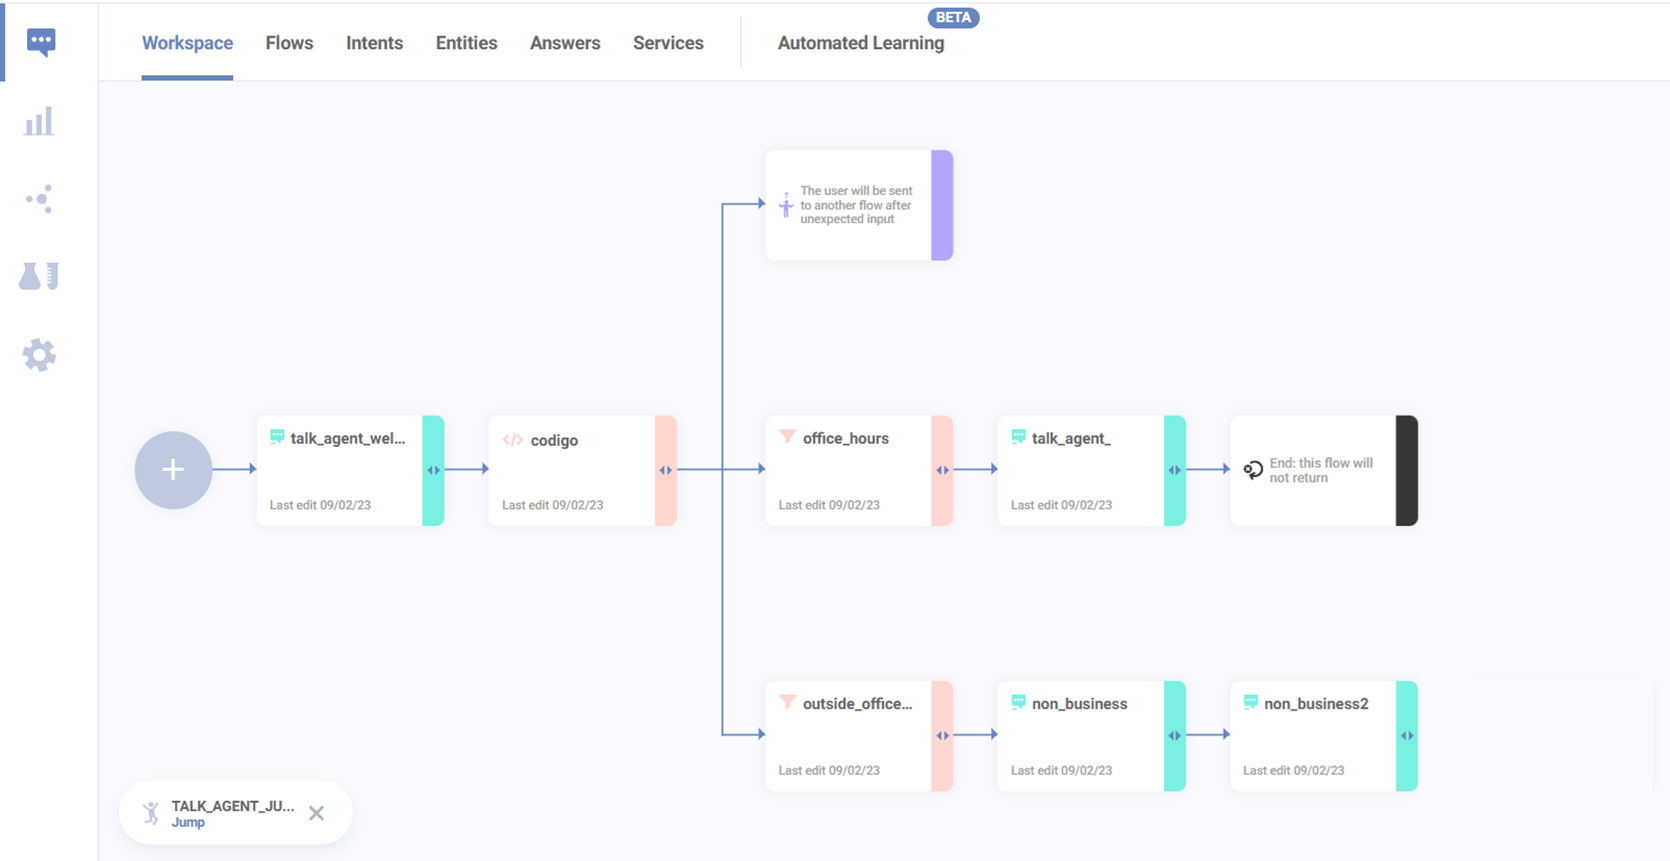Expand the talk_agent_wel node side handle
This screenshot has height=861, width=1670.
[433, 470]
